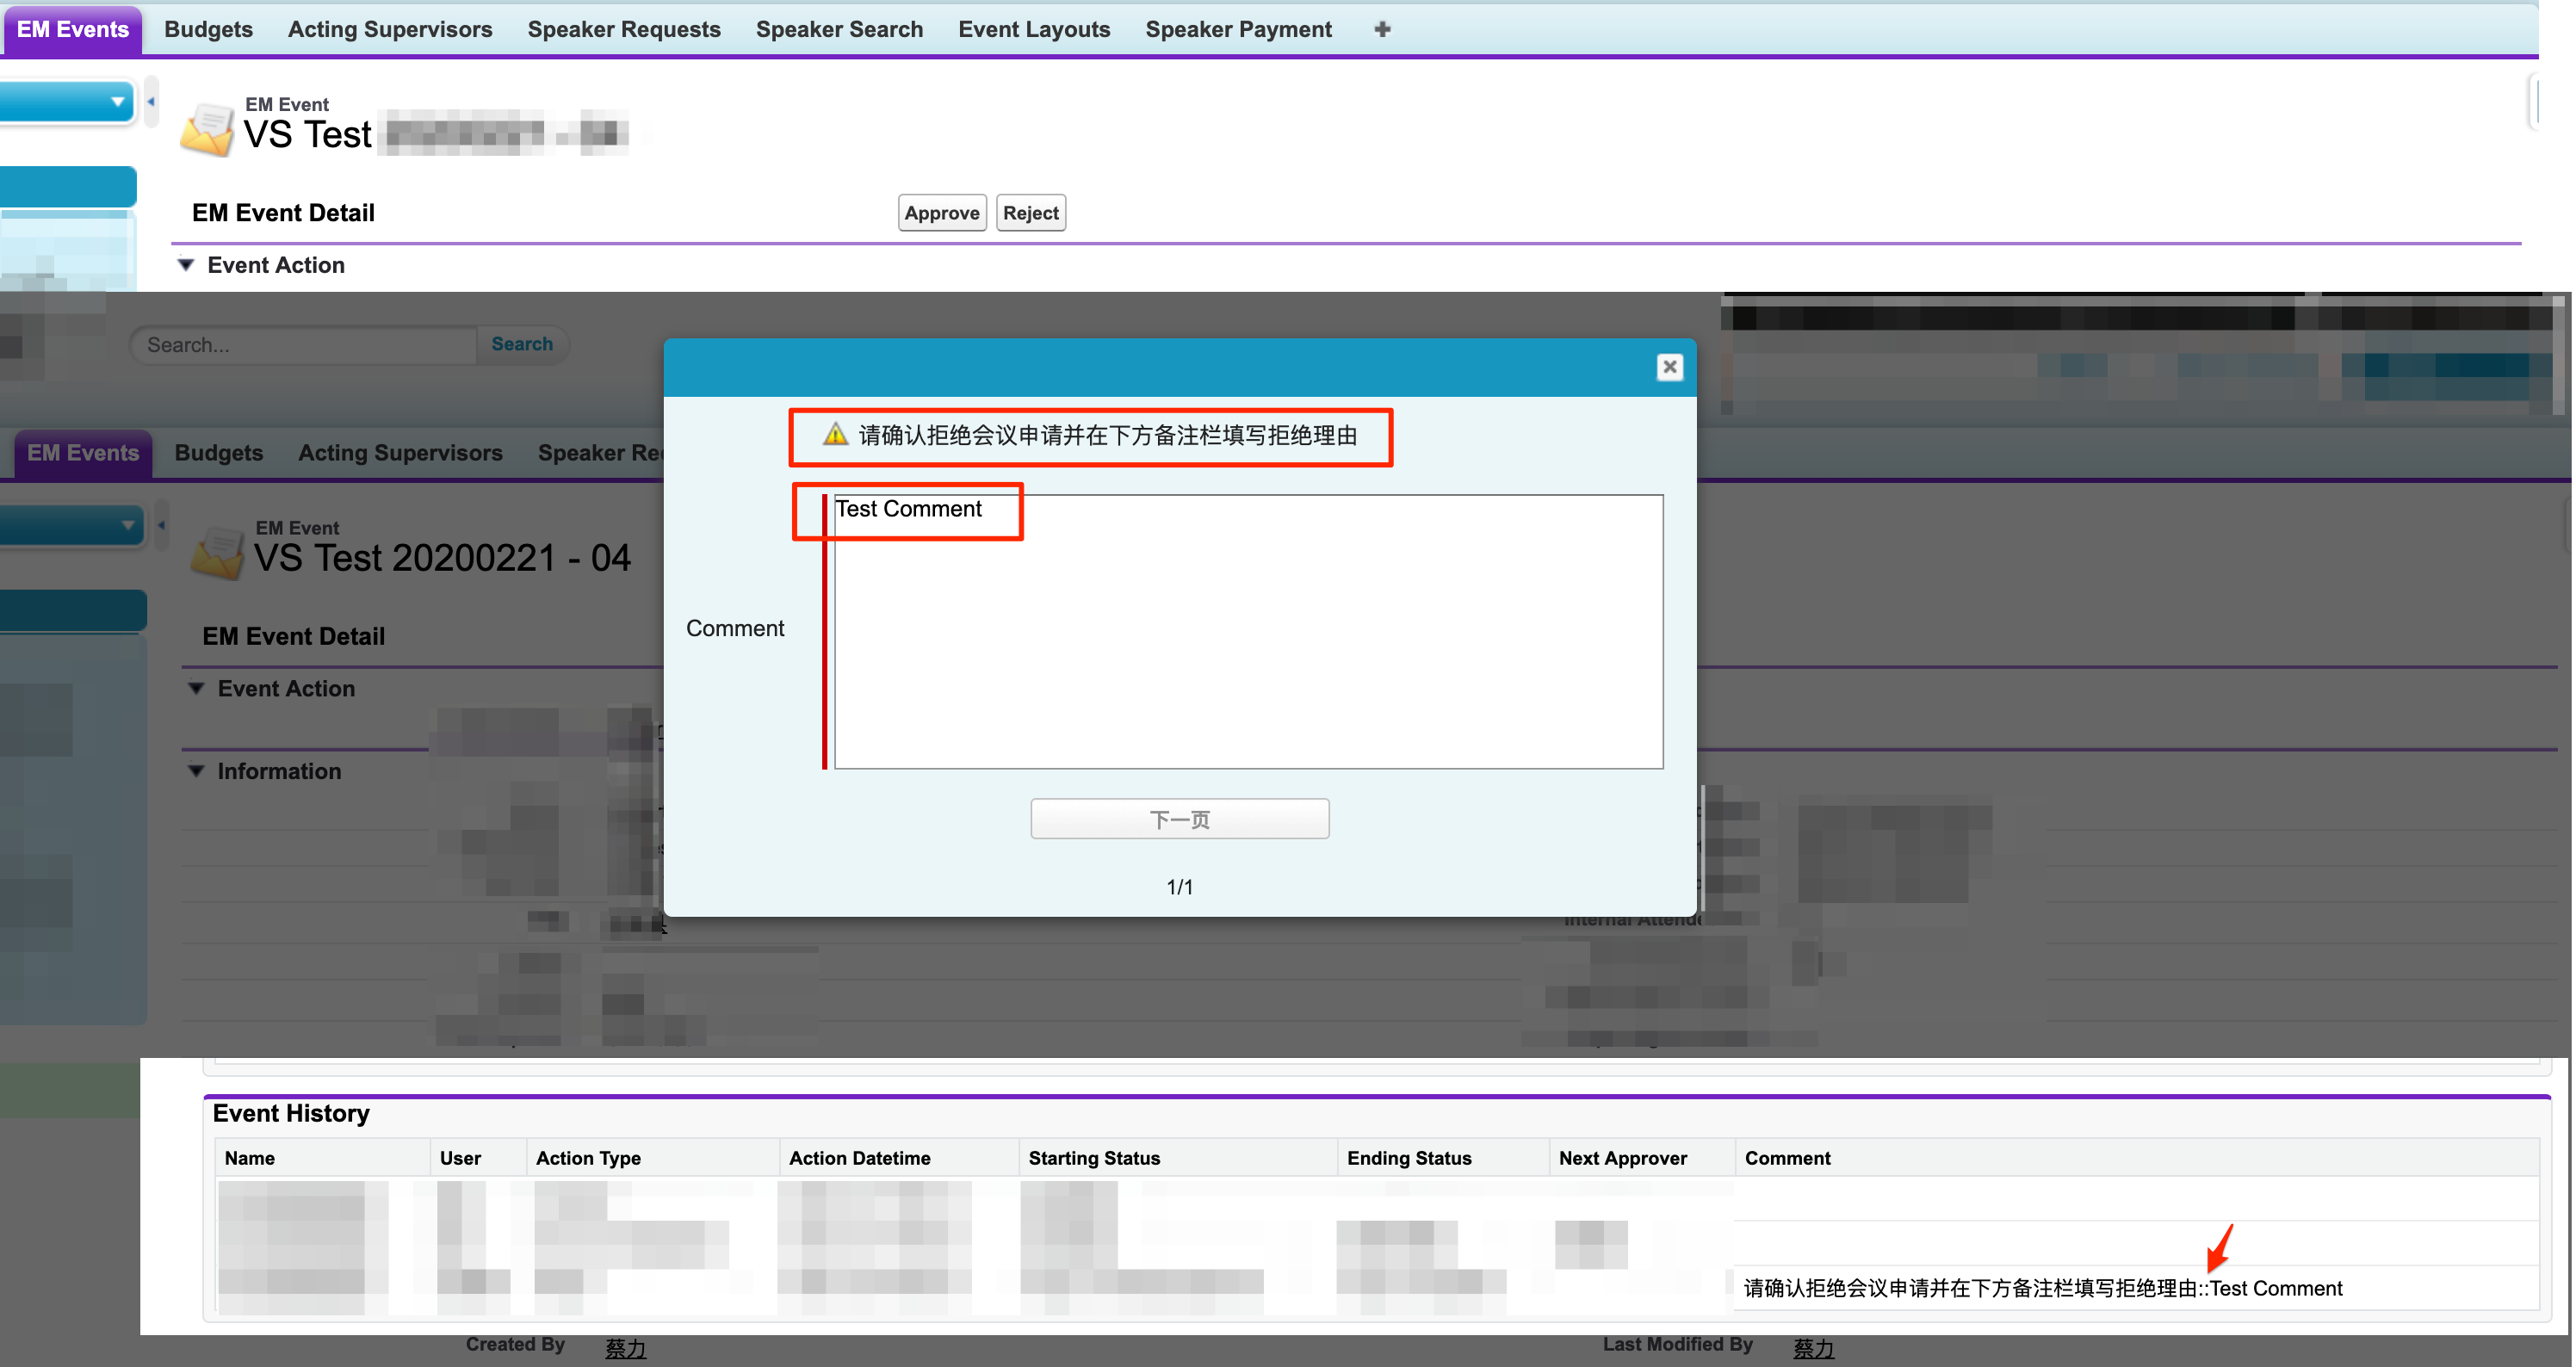Open the Created By user link

(x=625, y=1348)
